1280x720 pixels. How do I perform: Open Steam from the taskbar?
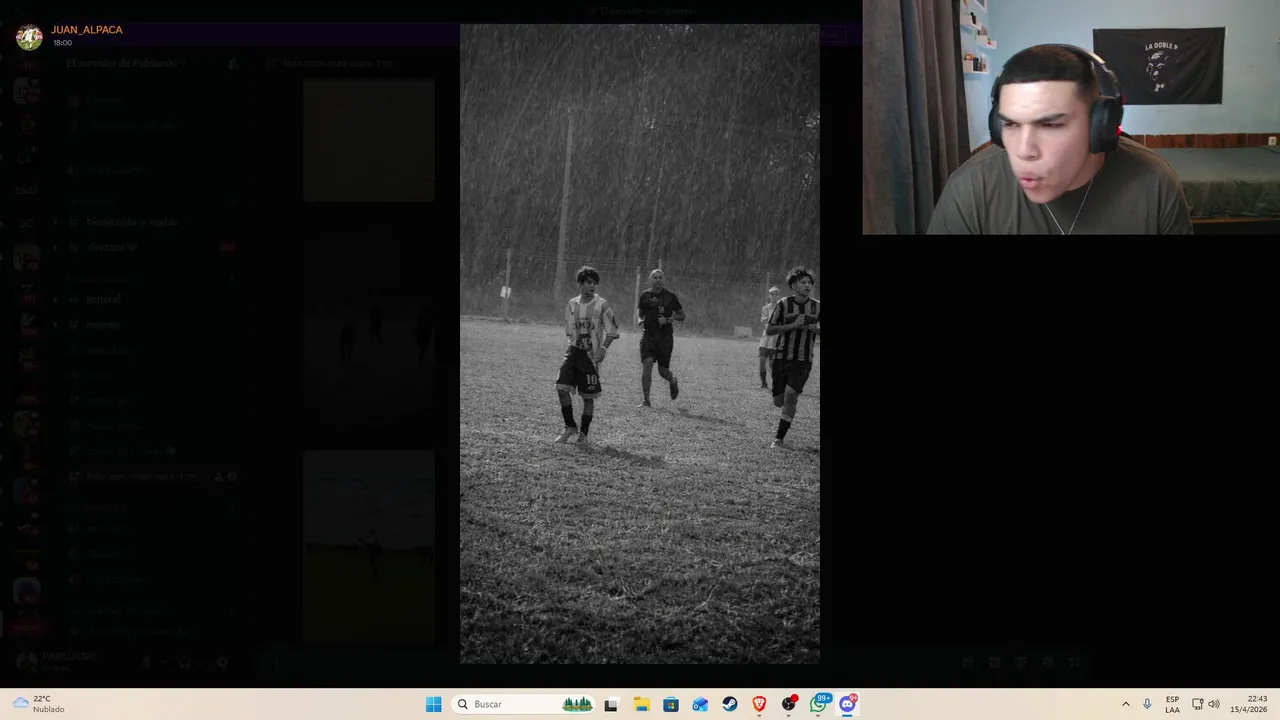(x=730, y=704)
